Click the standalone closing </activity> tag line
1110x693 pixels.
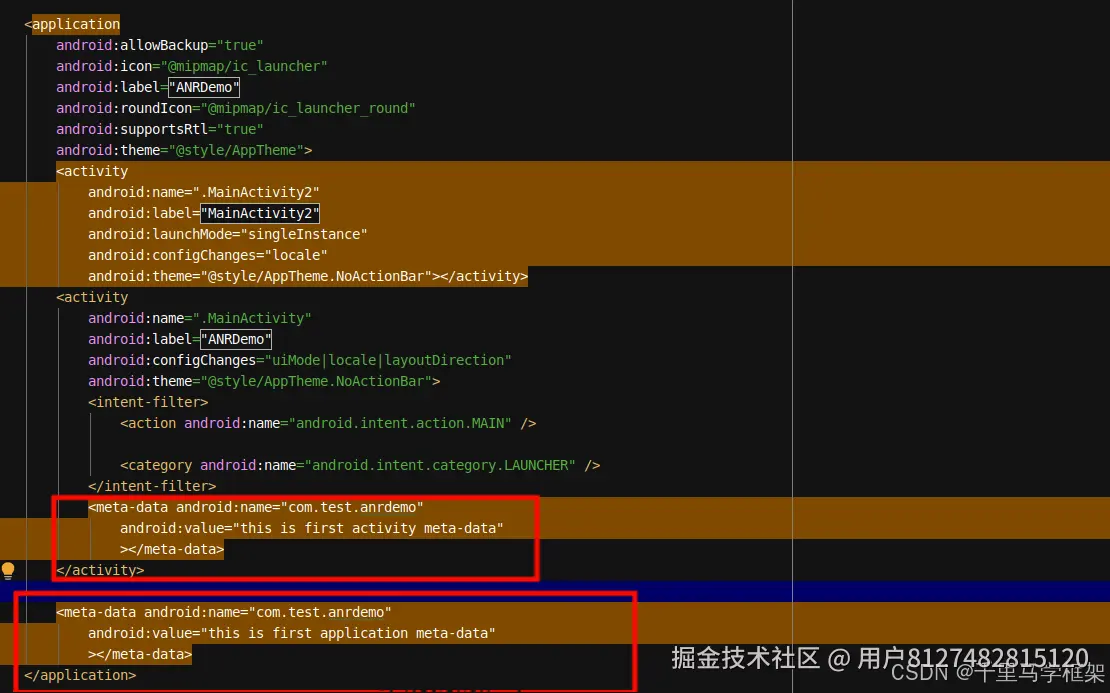coord(100,571)
